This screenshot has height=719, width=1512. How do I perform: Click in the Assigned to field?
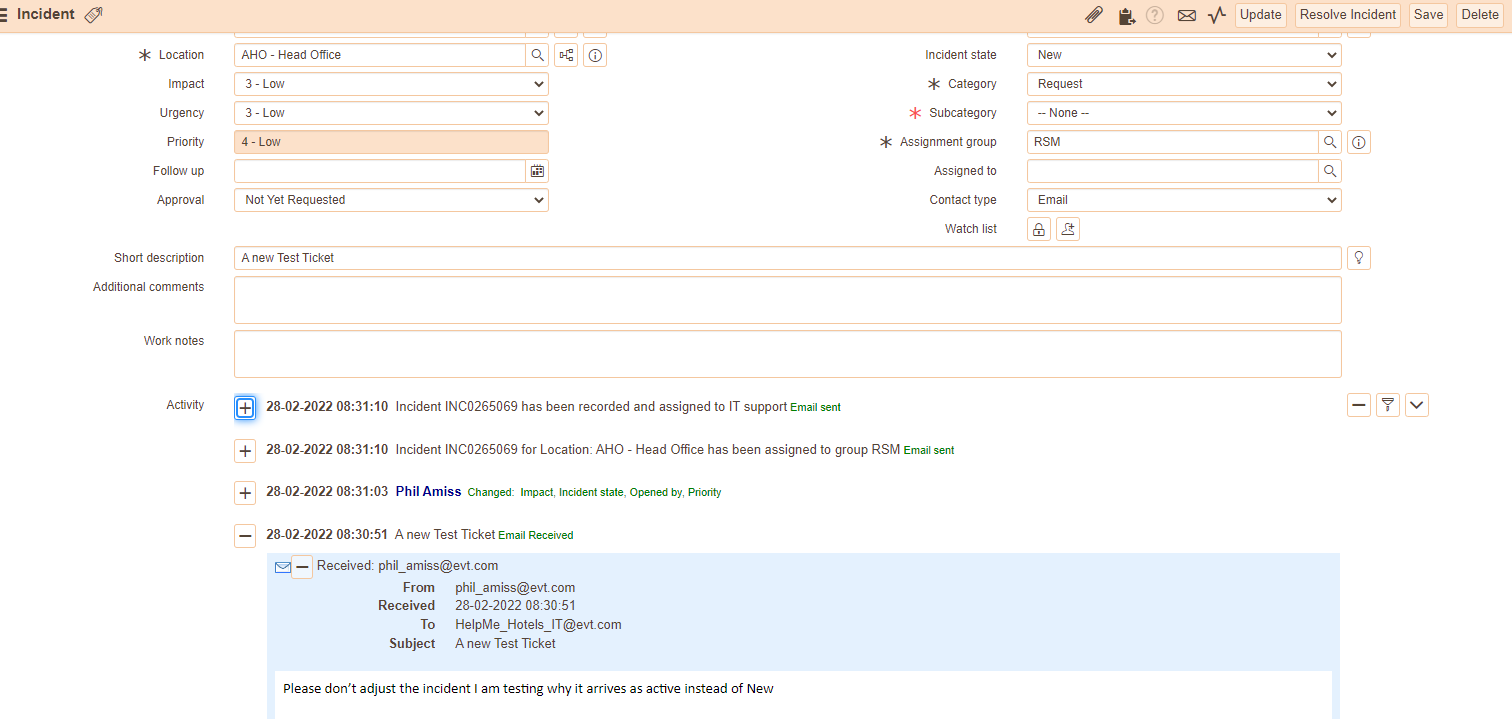tap(1173, 171)
